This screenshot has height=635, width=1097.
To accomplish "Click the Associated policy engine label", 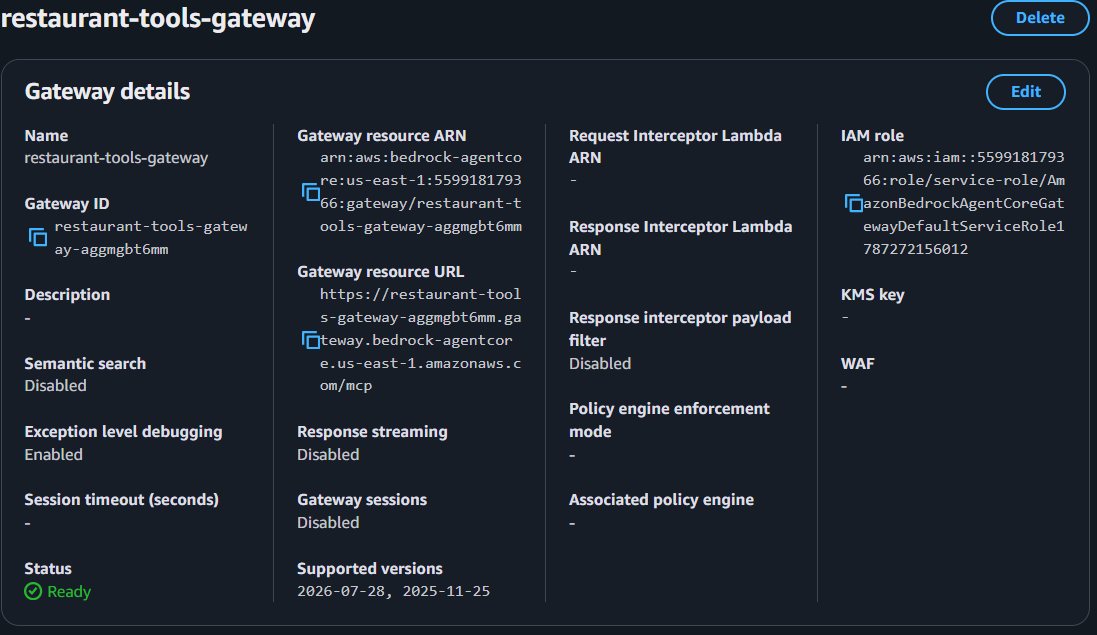I will coord(661,499).
